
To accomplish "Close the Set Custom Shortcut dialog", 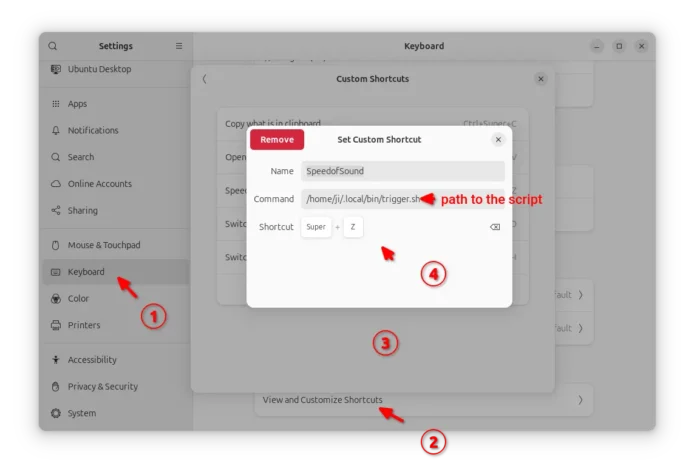I will pos(498,140).
